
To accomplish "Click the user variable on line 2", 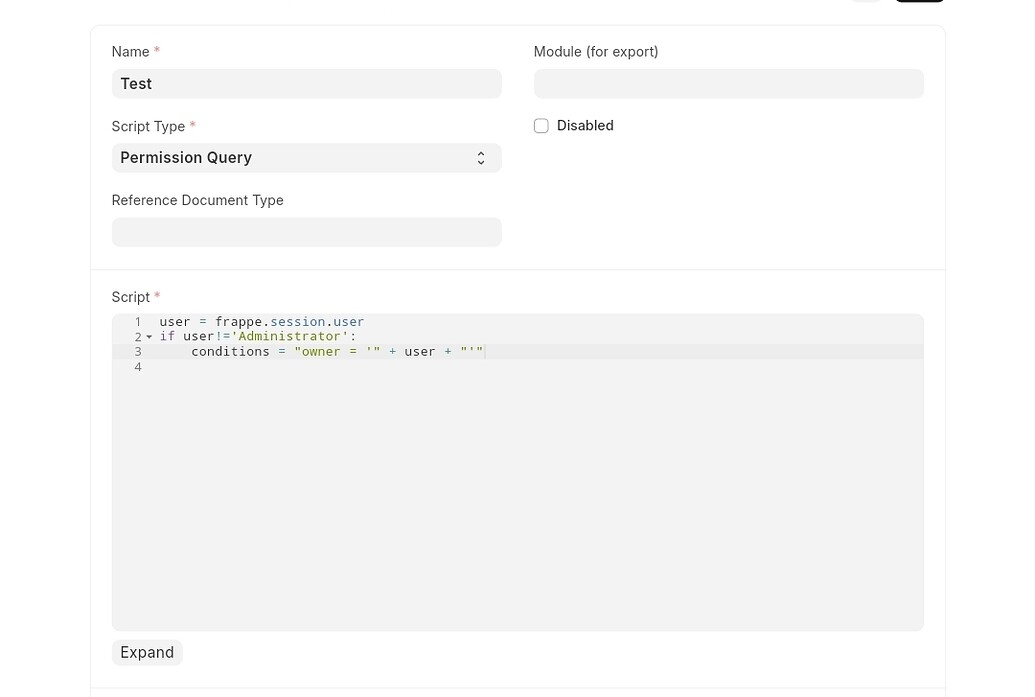I will click(x=196, y=336).
